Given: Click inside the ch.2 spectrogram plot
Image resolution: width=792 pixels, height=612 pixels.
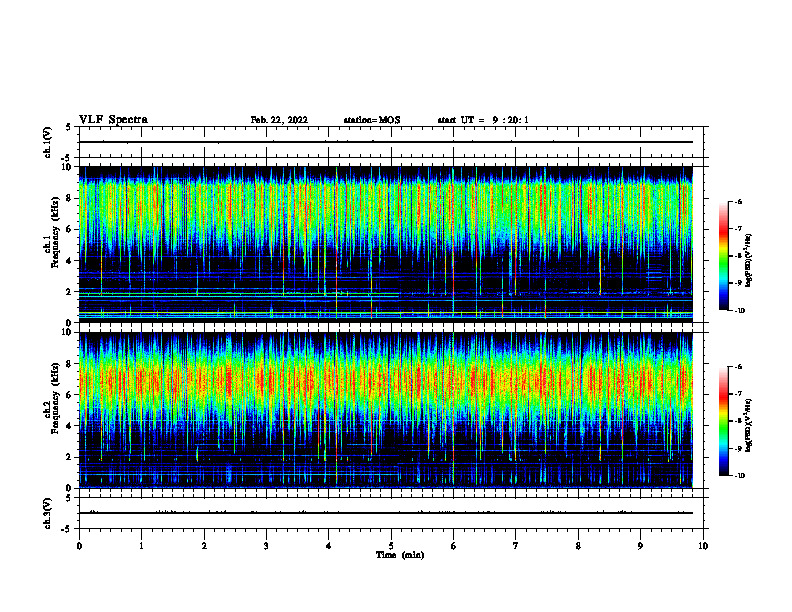Looking at the screenshot, I should tap(386, 410).
